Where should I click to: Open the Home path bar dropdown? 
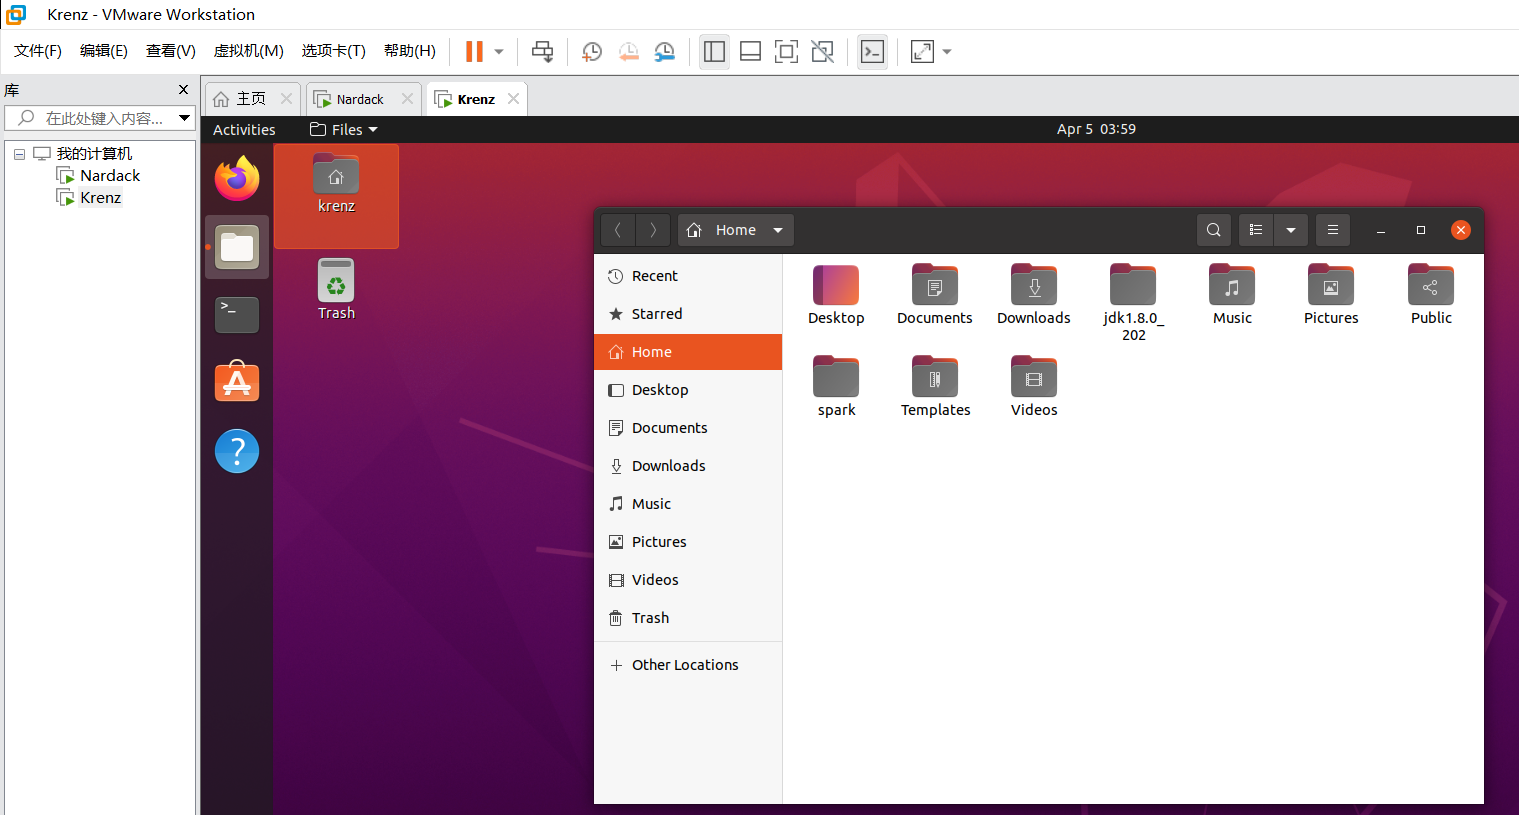coord(736,230)
